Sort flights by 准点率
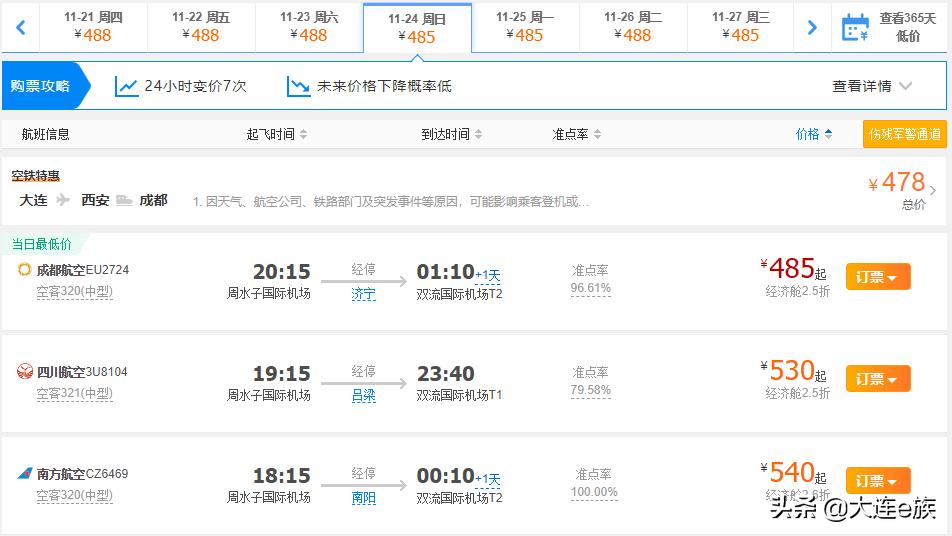This screenshot has width=952, height=536. point(576,134)
